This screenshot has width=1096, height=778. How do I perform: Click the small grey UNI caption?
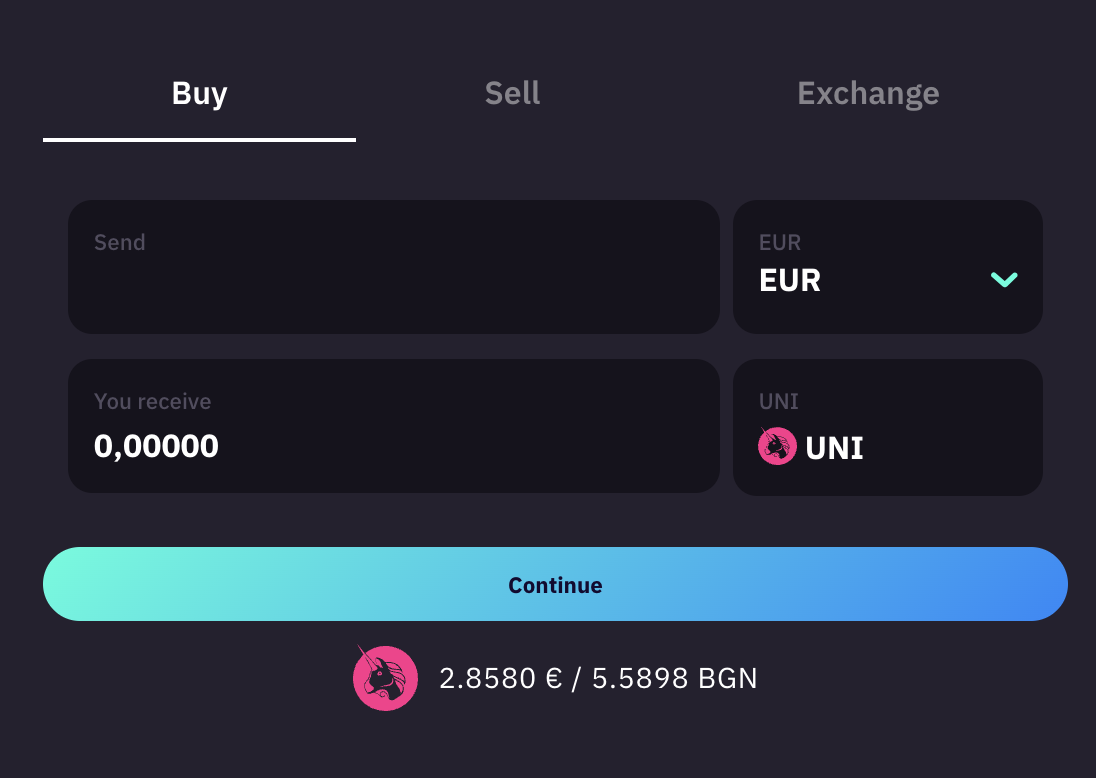(779, 402)
